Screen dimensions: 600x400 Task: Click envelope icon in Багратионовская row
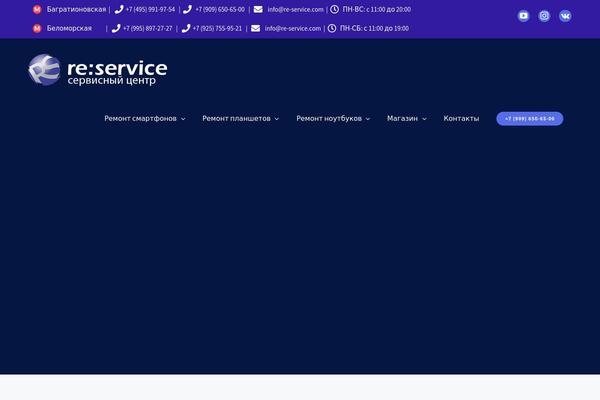click(258, 10)
